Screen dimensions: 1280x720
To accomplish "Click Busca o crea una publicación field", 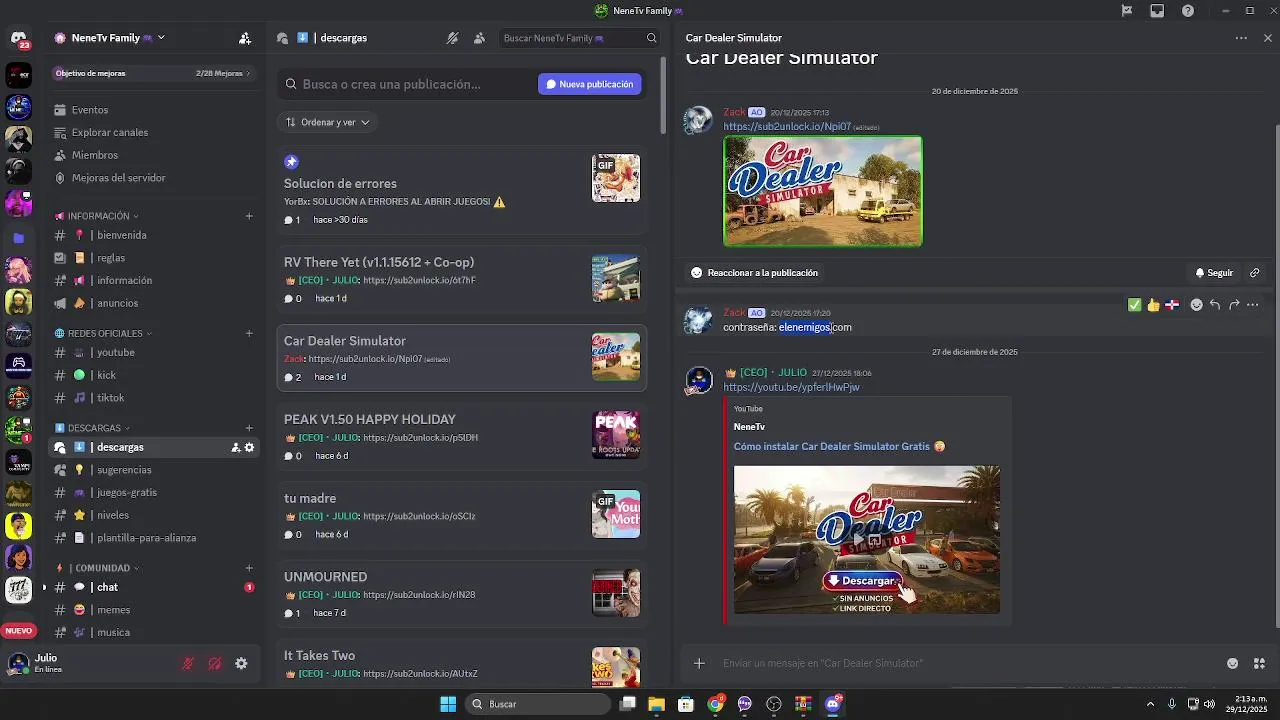I will [405, 84].
